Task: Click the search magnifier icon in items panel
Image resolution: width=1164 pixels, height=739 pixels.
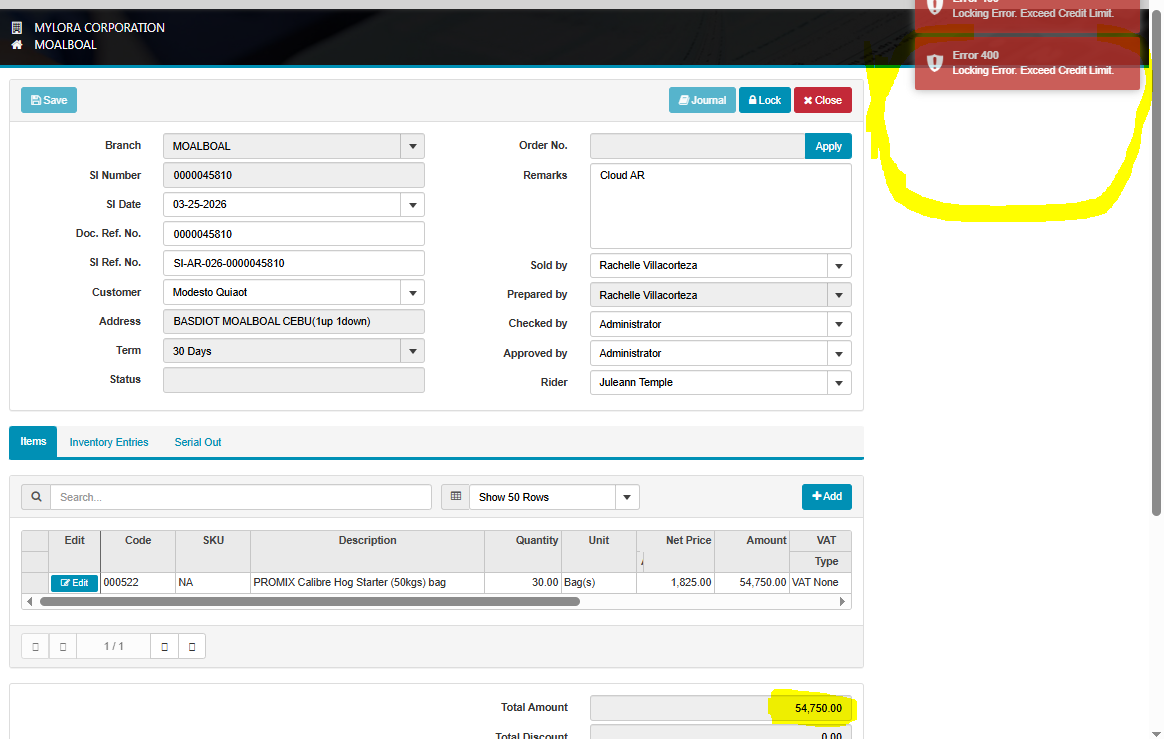Action: pyautogui.click(x=36, y=497)
